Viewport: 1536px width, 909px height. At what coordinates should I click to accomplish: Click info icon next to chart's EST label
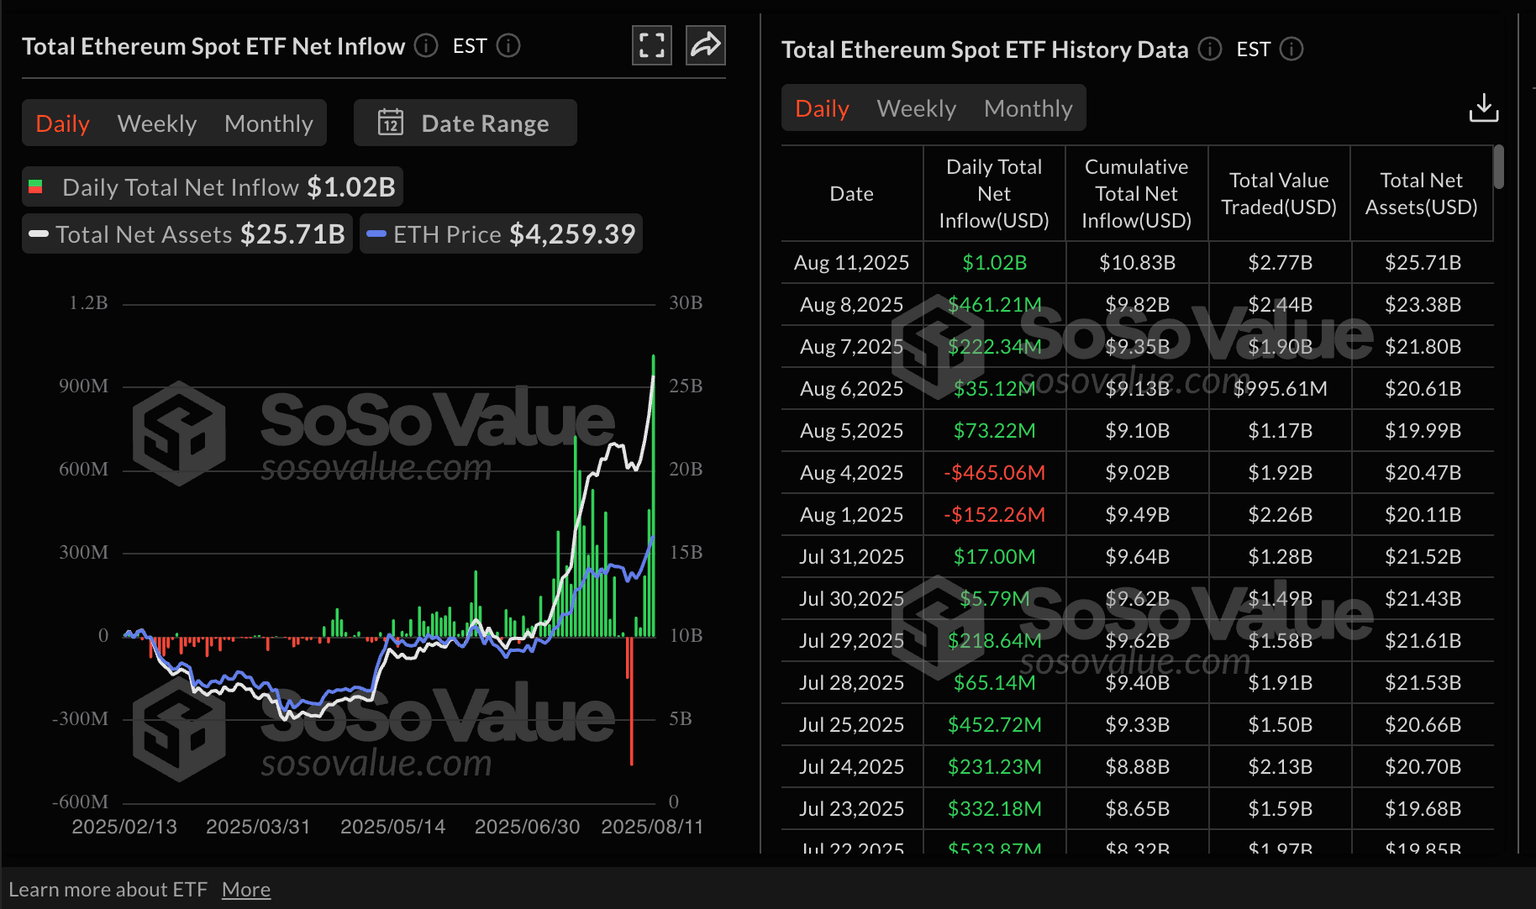coord(508,46)
